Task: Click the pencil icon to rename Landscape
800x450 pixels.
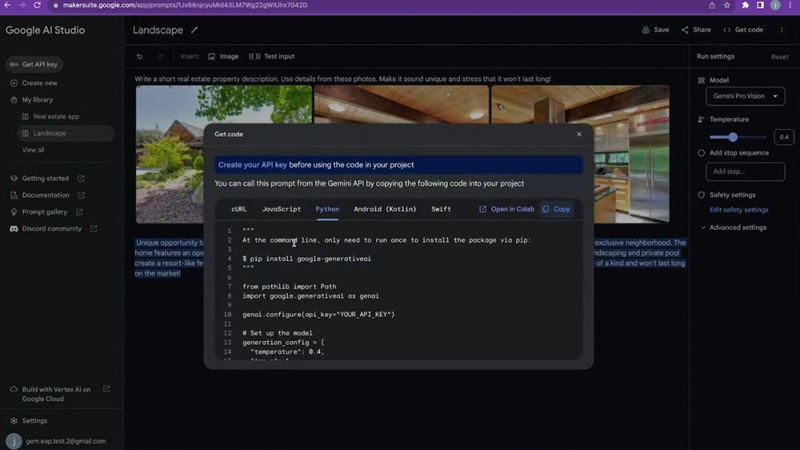Action: [195, 30]
